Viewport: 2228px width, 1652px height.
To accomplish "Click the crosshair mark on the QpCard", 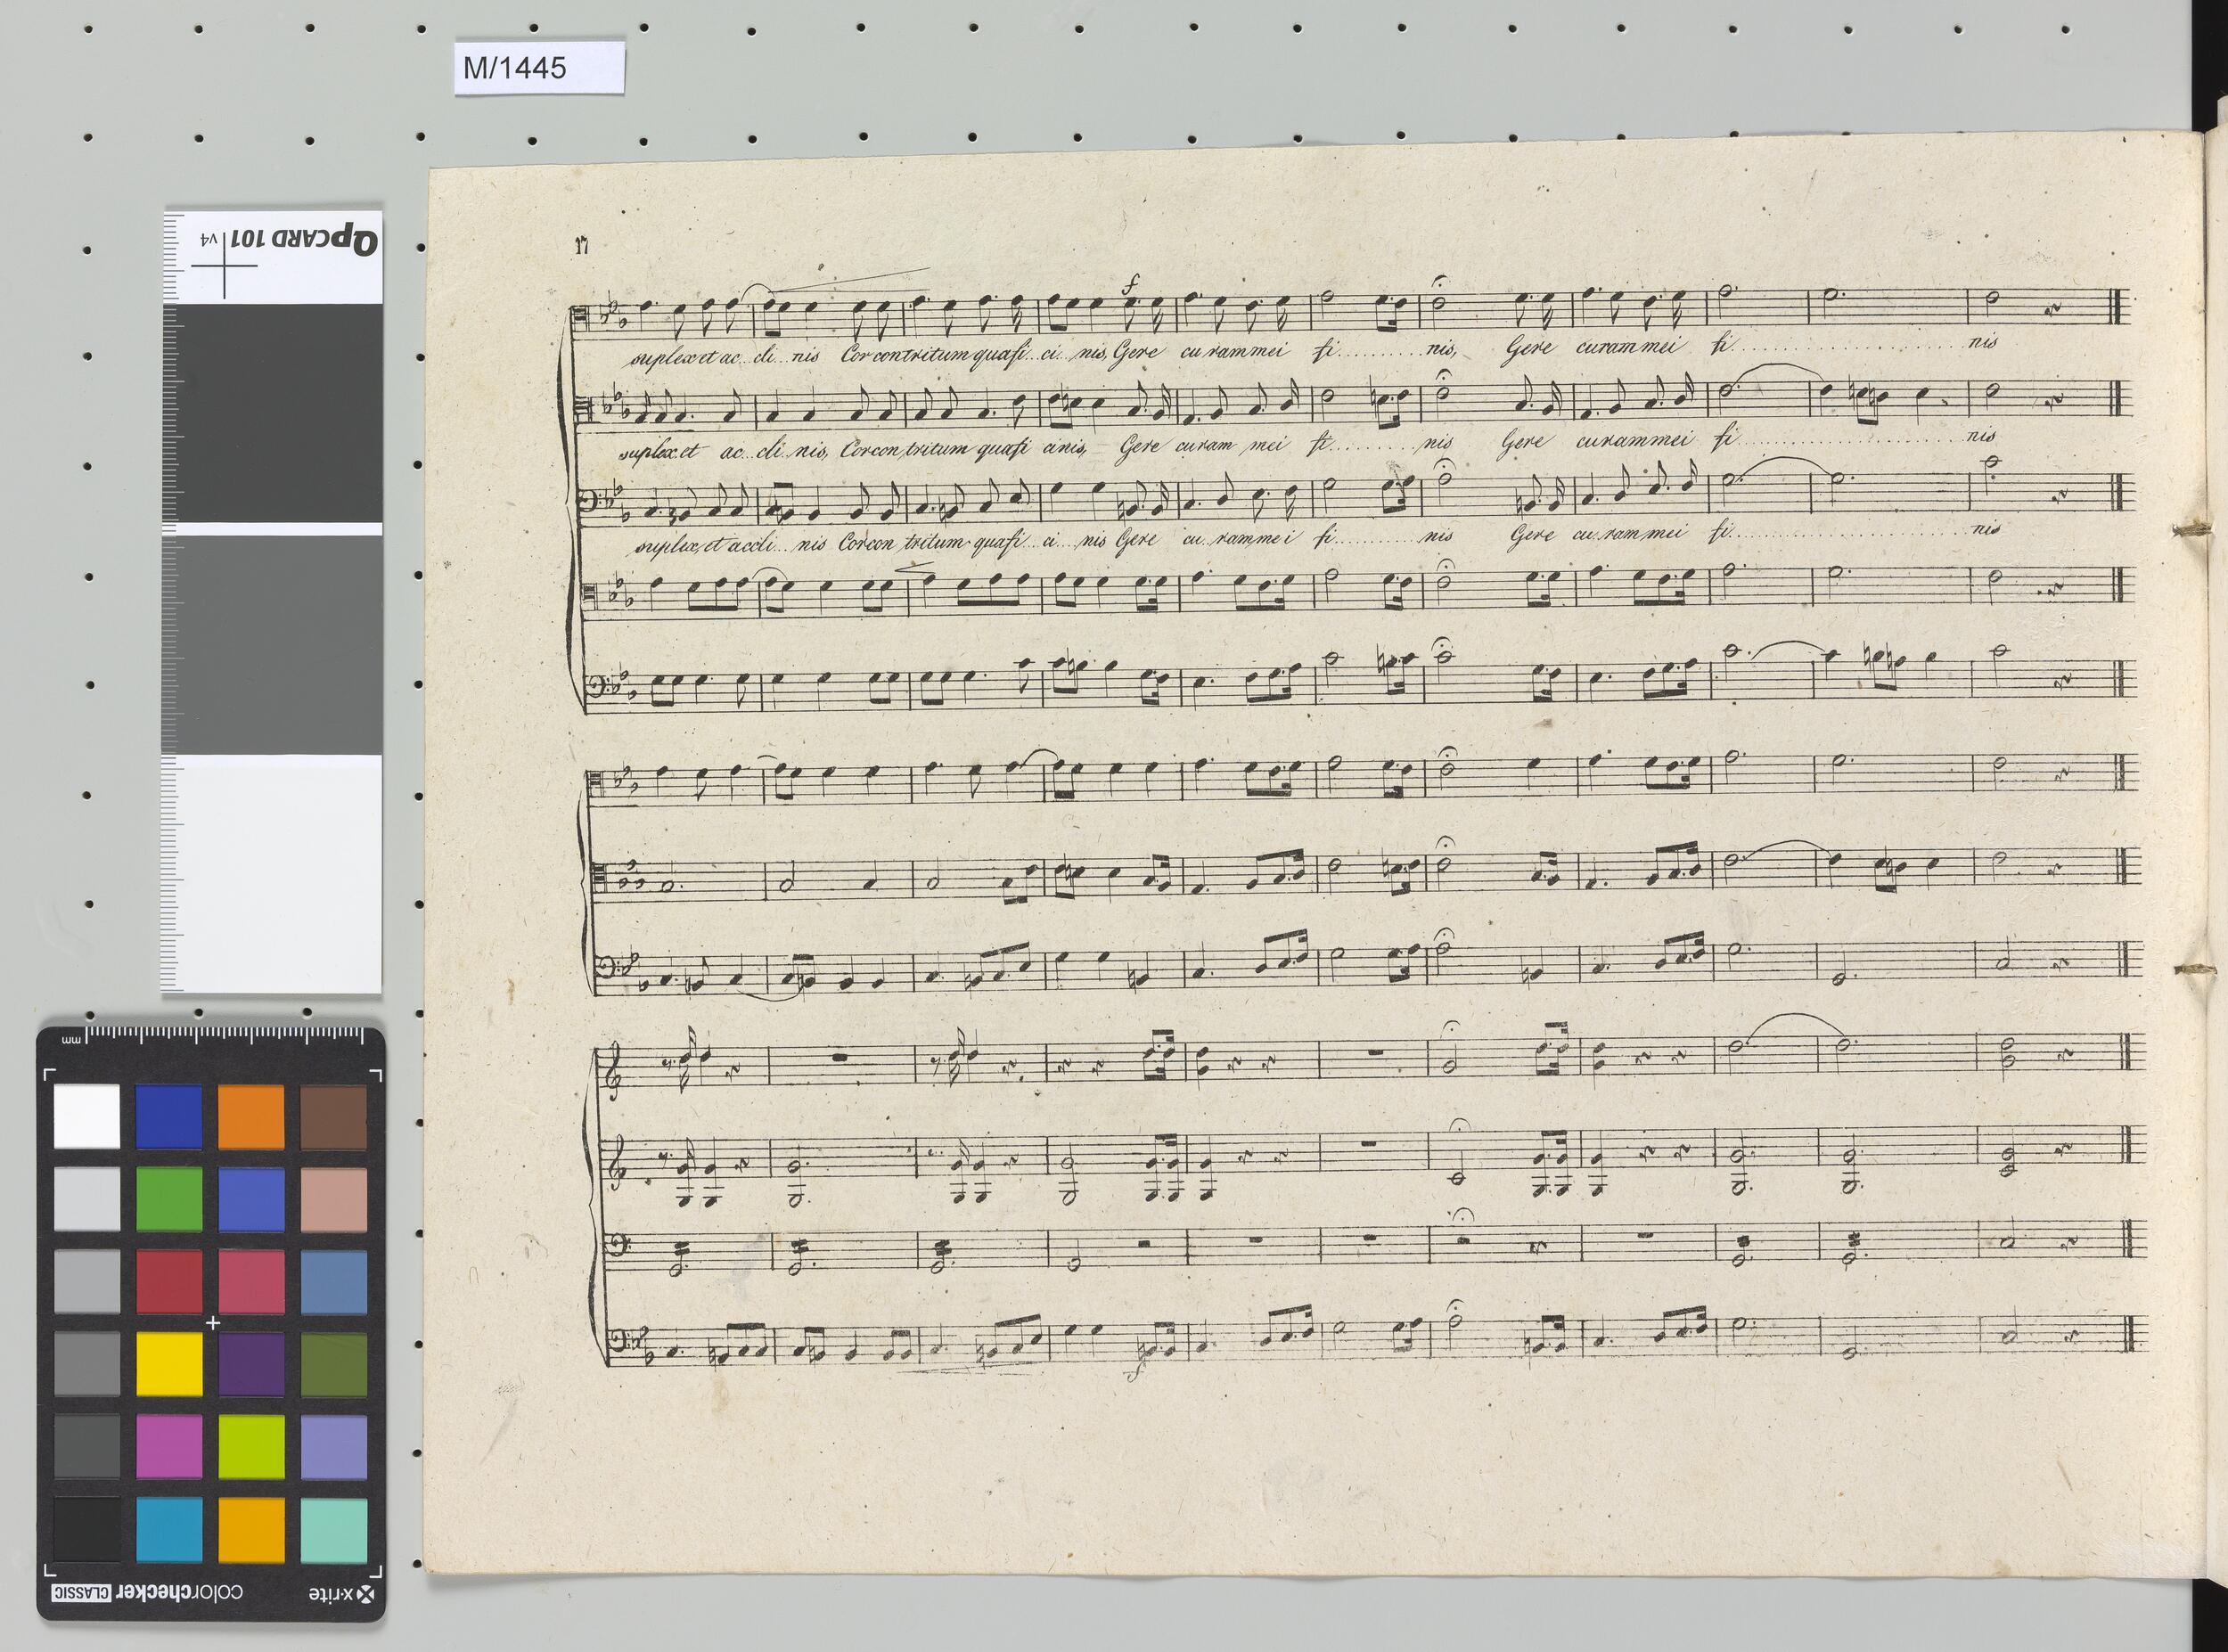I will coord(225,267).
